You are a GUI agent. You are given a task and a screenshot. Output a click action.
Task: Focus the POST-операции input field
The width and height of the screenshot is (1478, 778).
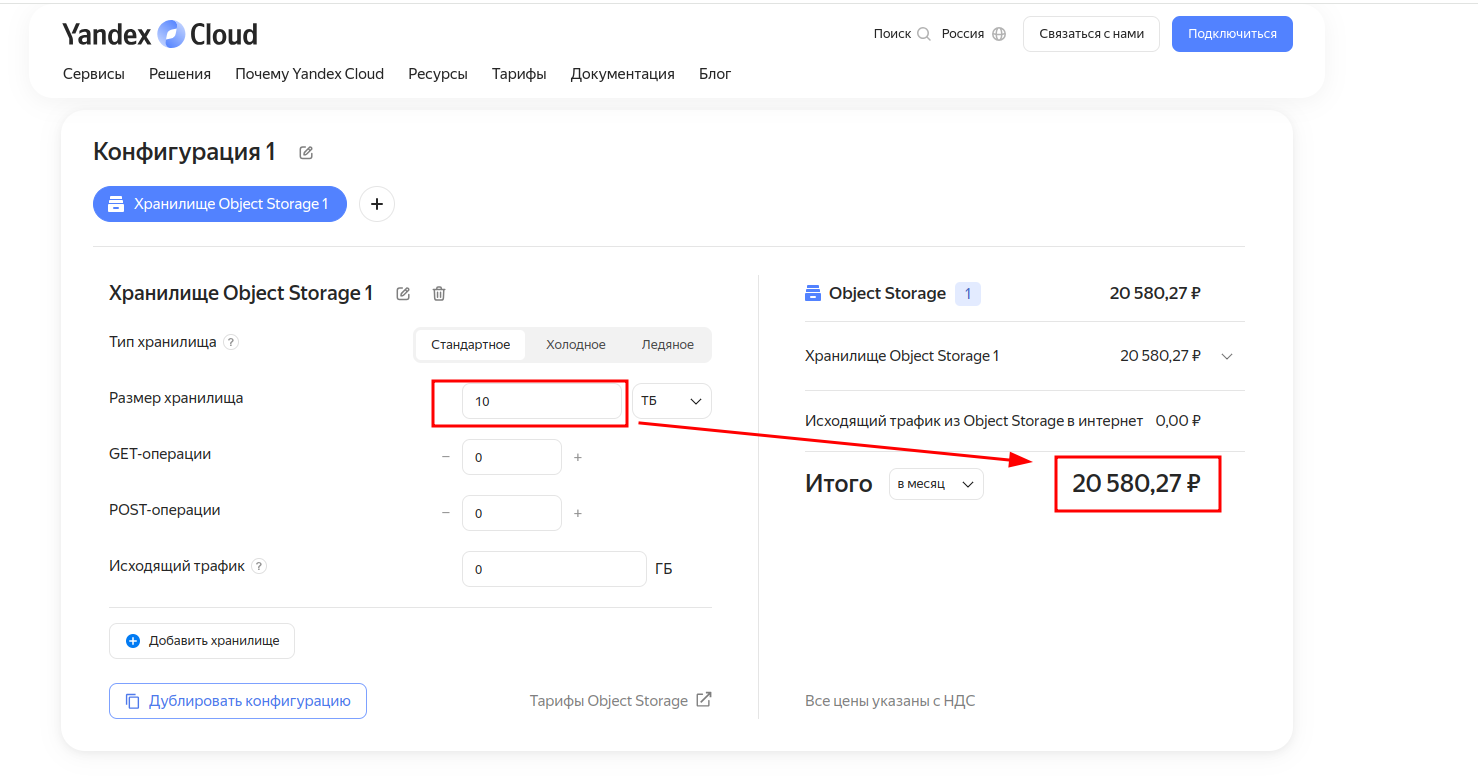(x=512, y=513)
